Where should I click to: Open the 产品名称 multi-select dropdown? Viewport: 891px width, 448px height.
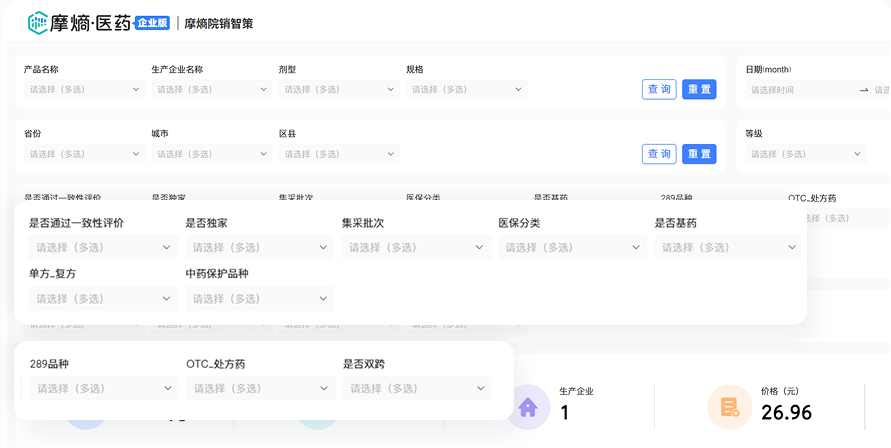click(x=84, y=90)
